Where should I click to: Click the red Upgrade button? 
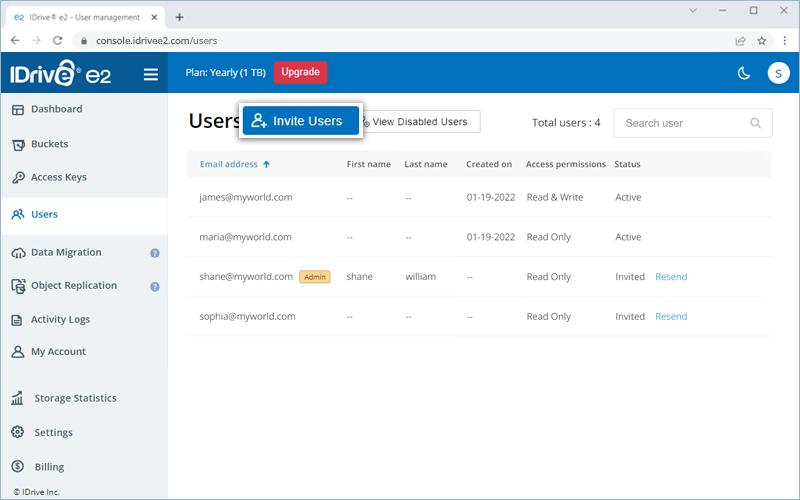pyautogui.click(x=300, y=72)
